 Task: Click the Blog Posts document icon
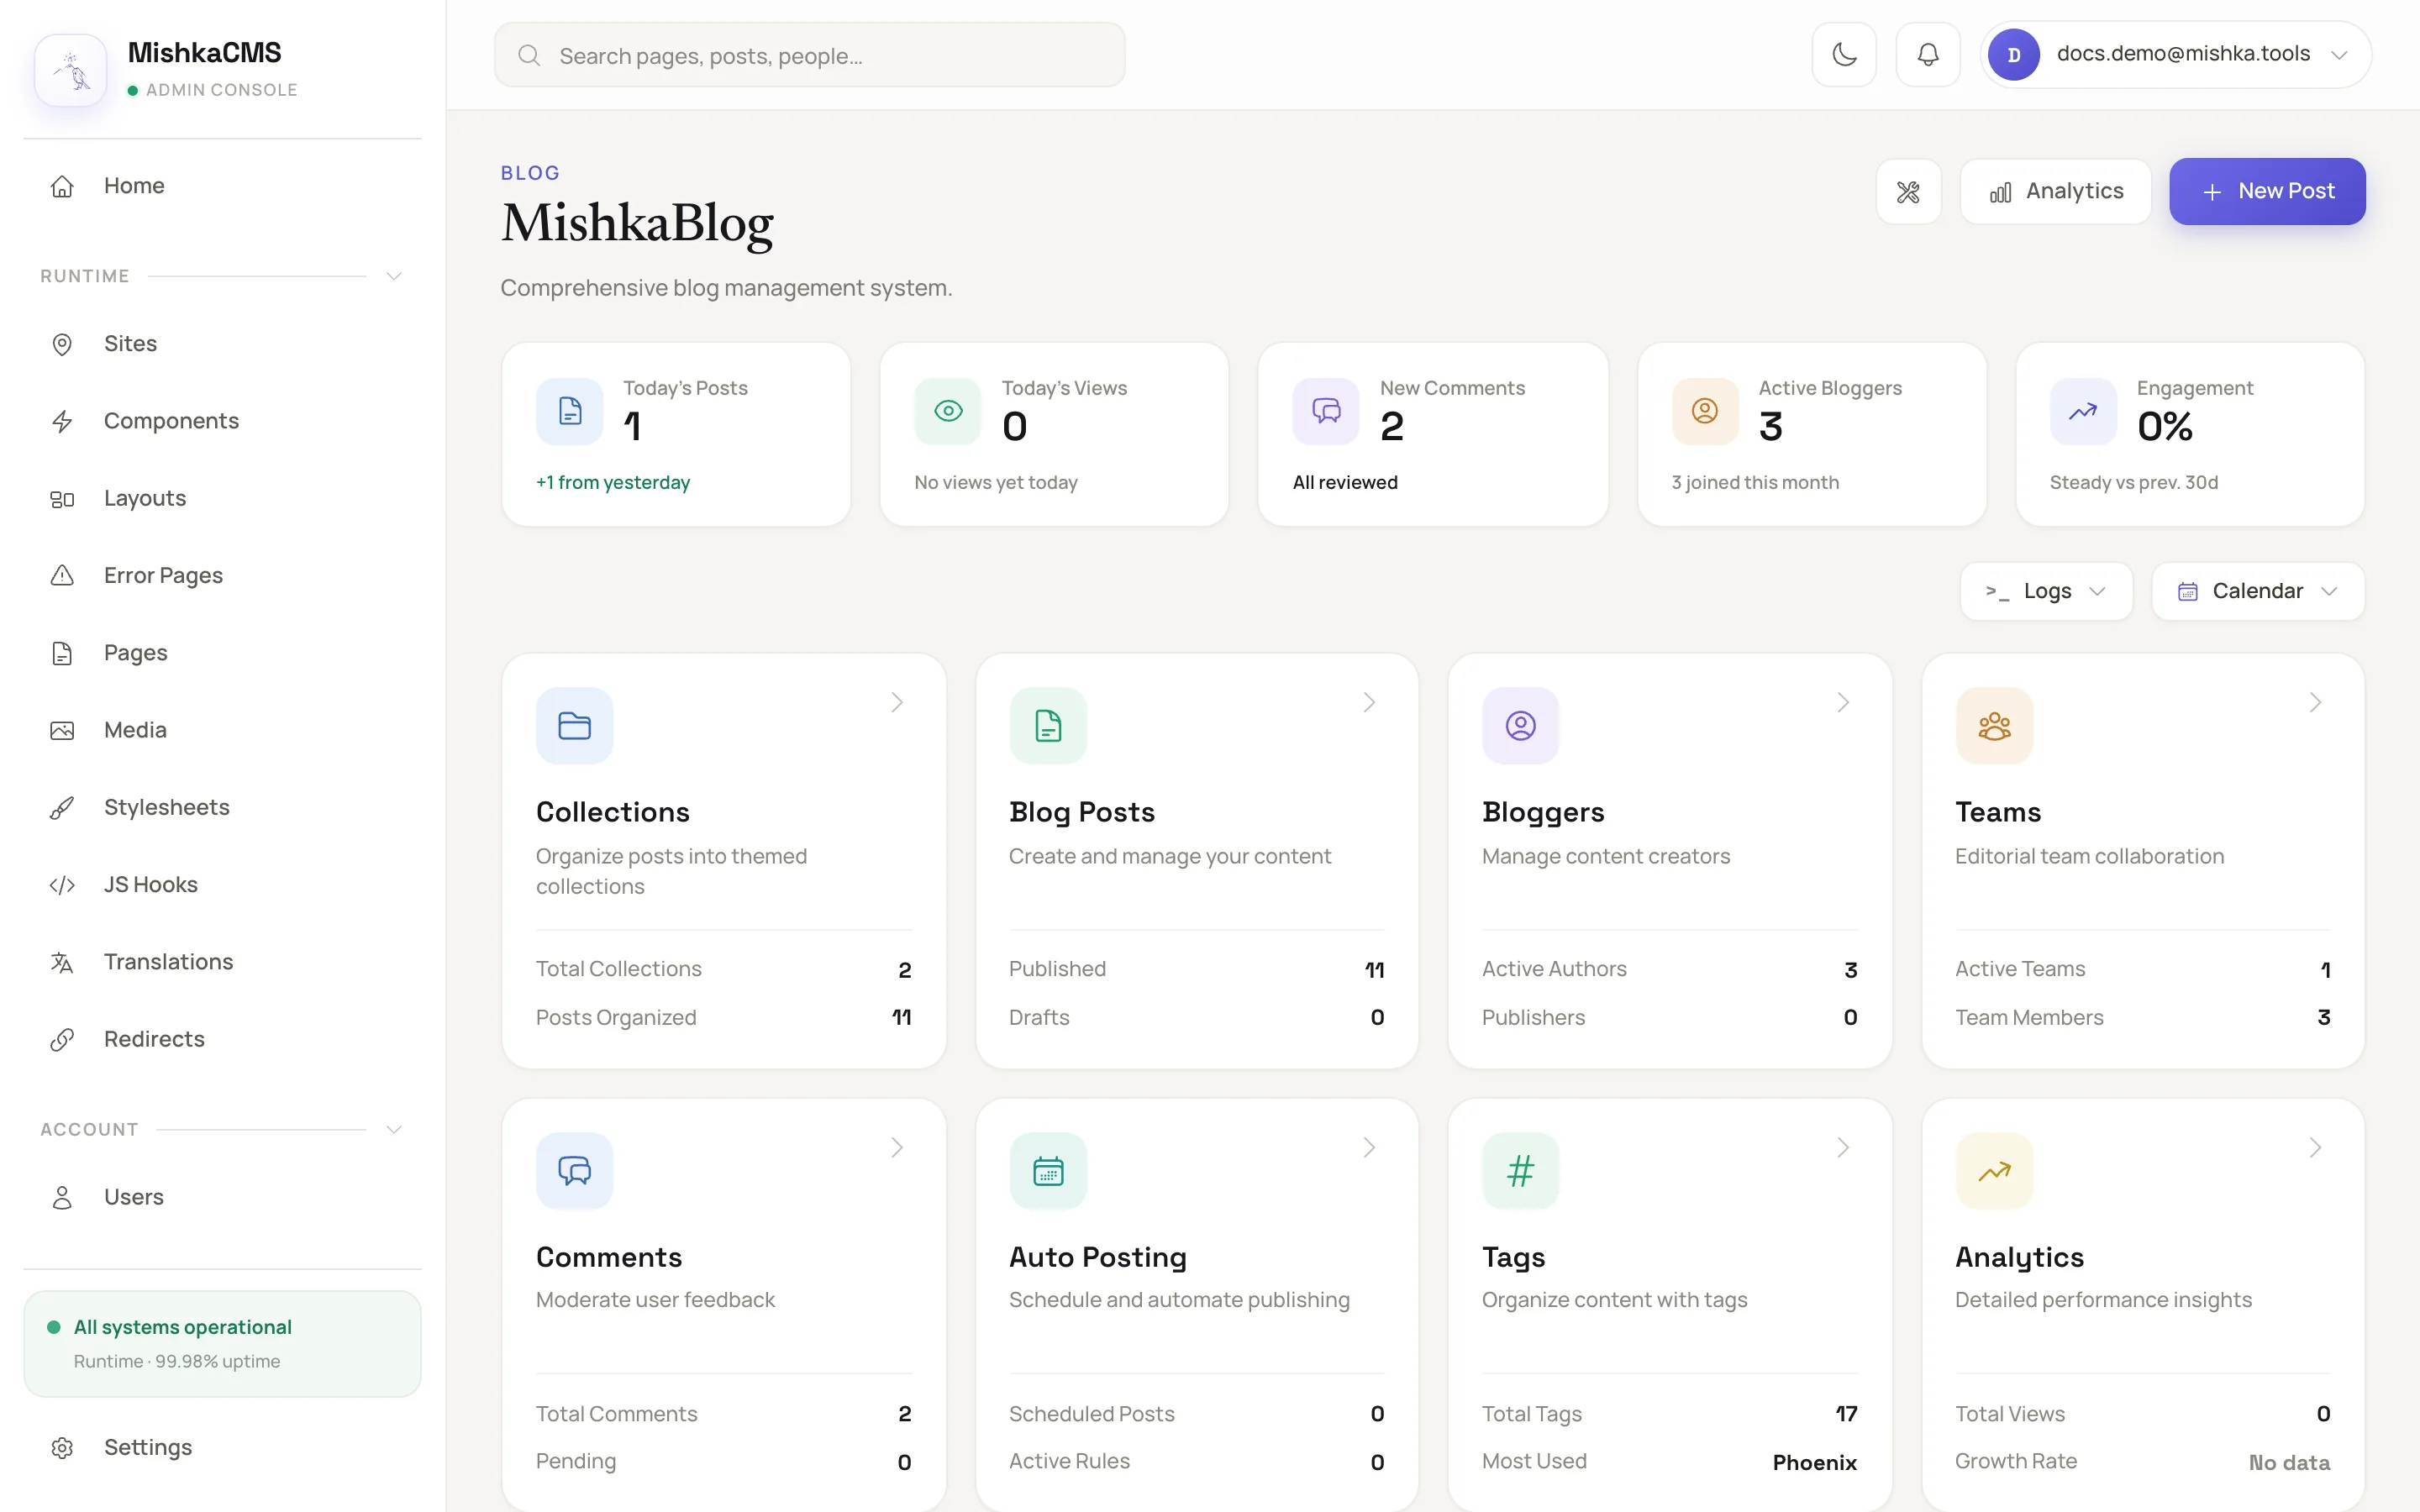click(x=1047, y=726)
